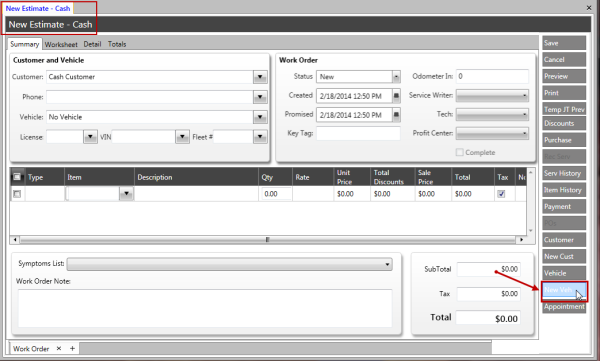Switch to the Totals tab
The width and height of the screenshot is (600, 361).
(117, 44)
